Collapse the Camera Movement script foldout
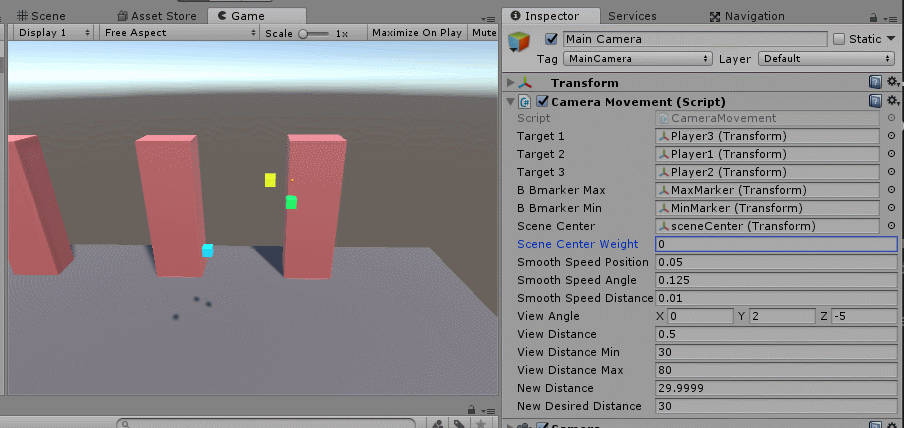 tap(510, 102)
